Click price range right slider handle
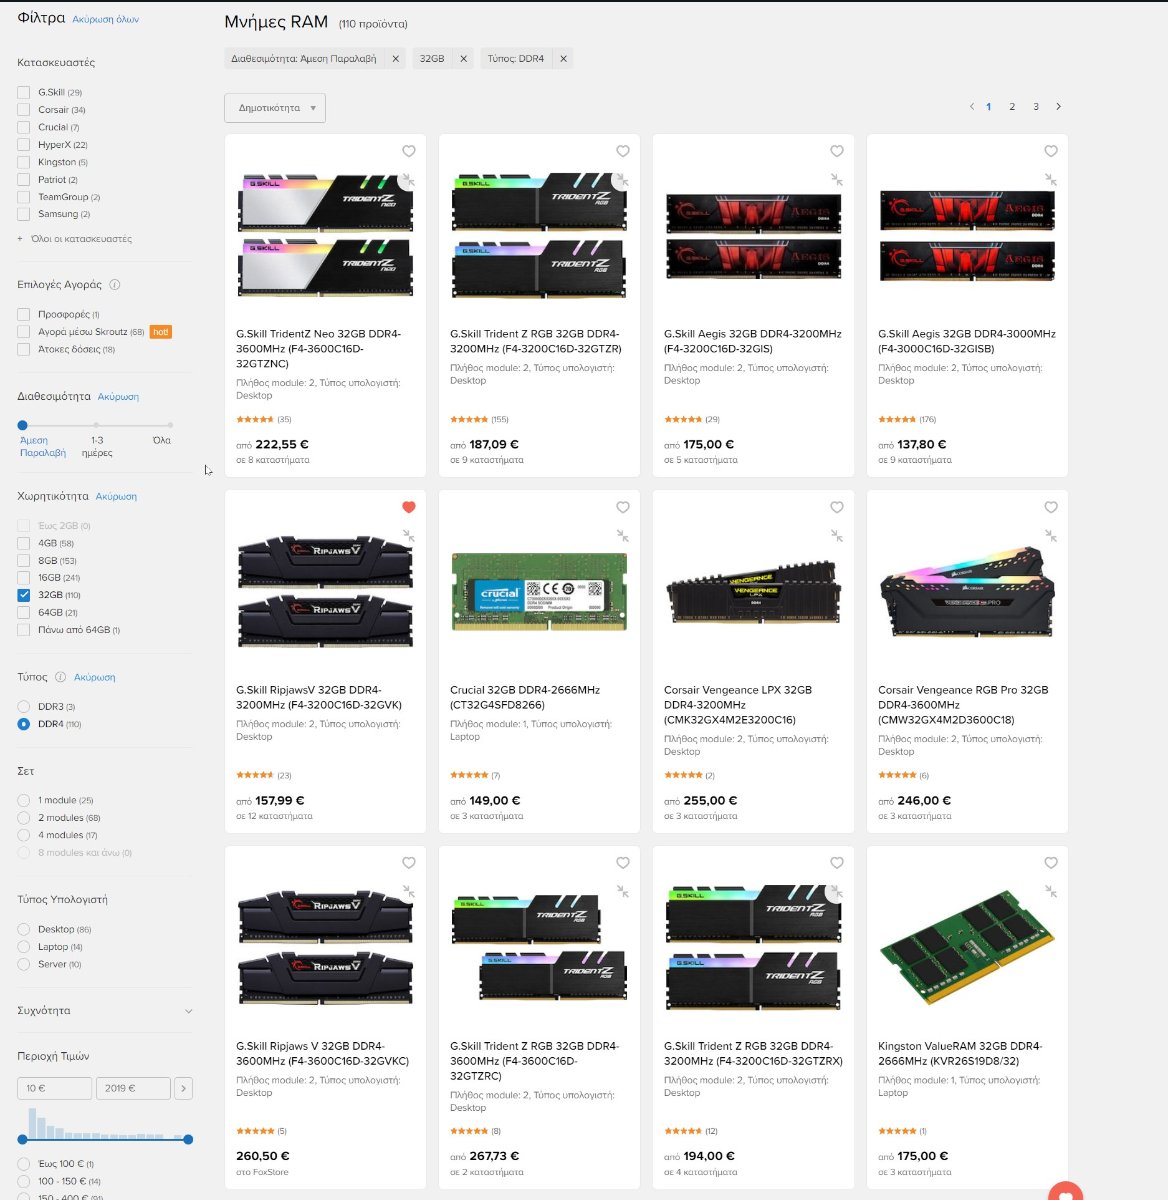 pyautogui.click(x=188, y=1139)
